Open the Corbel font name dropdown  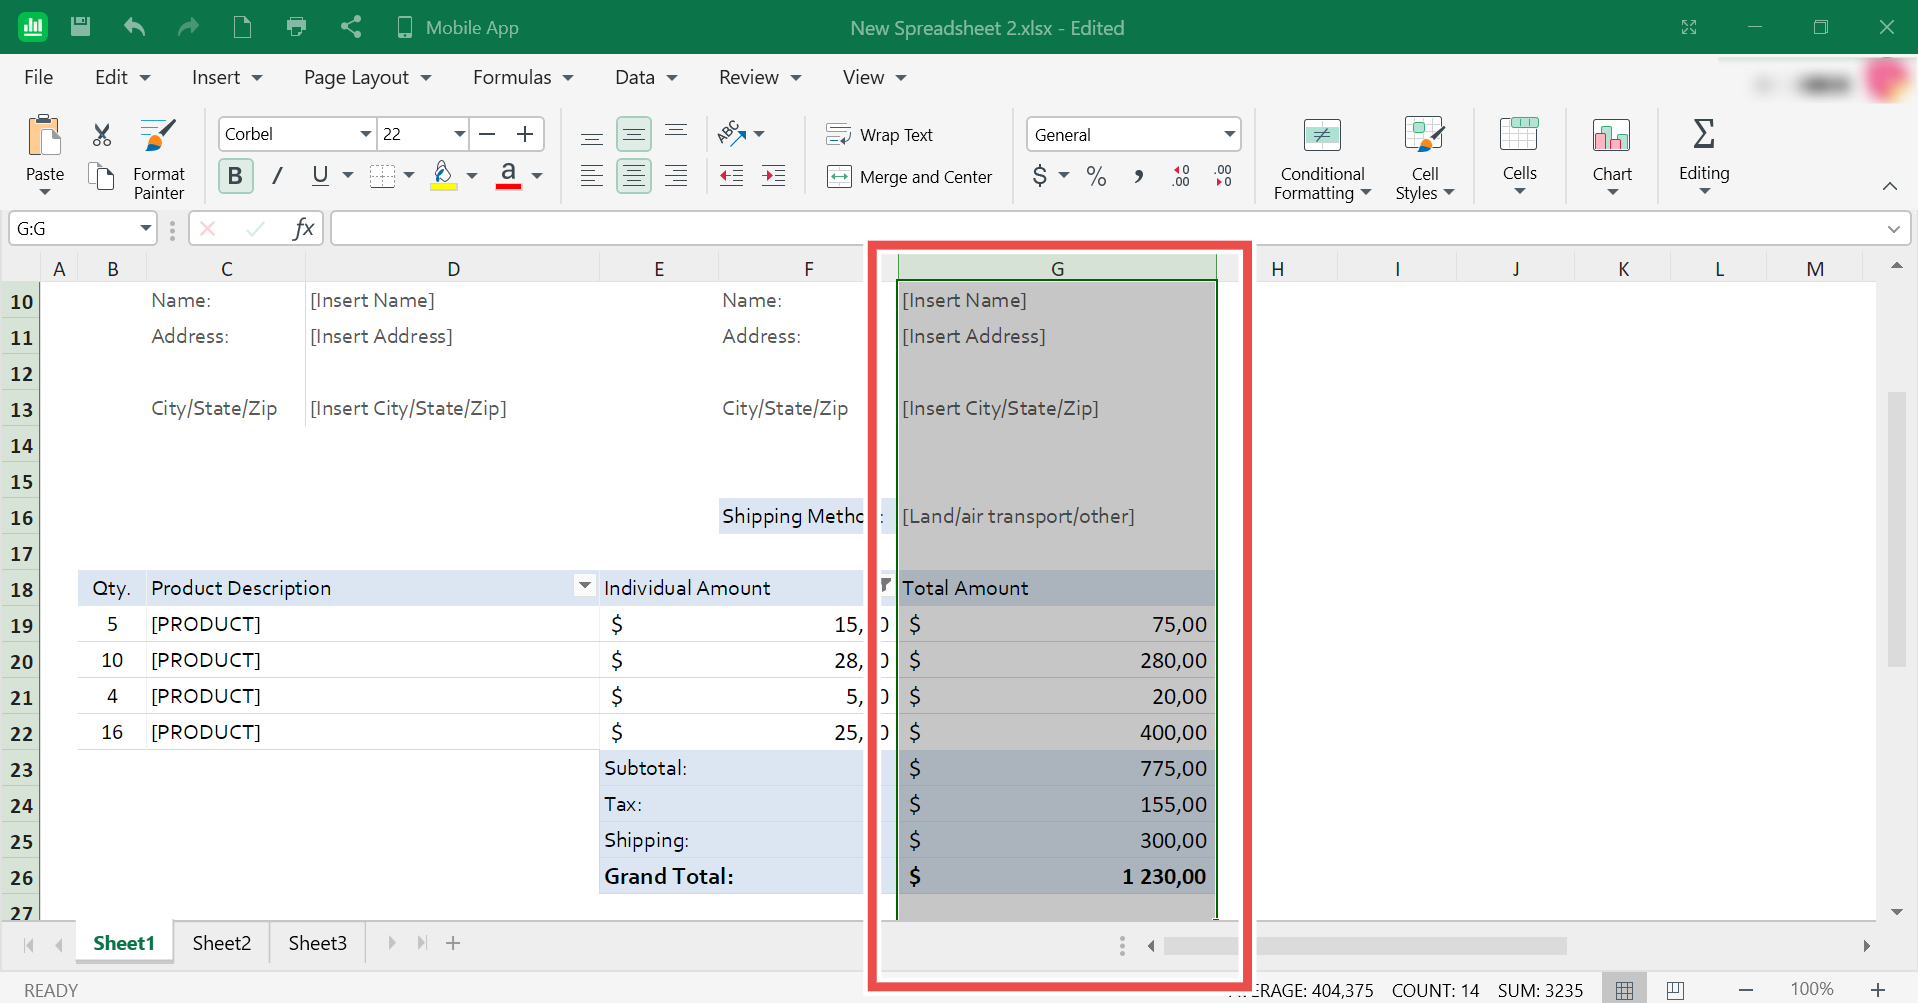(366, 134)
